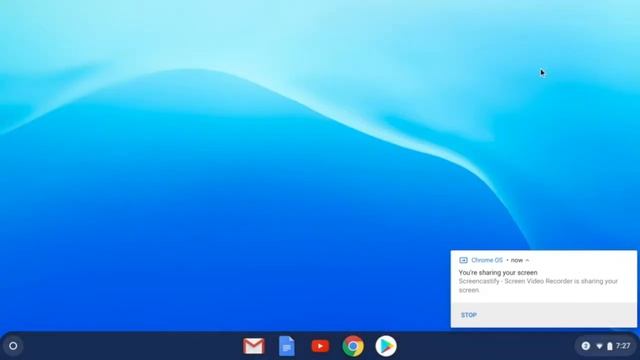The height and width of the screenshot is (360, 640).
Task: Collapse the notification using the caret arrow
Action: pyautogui.click(x=527, y=260)
